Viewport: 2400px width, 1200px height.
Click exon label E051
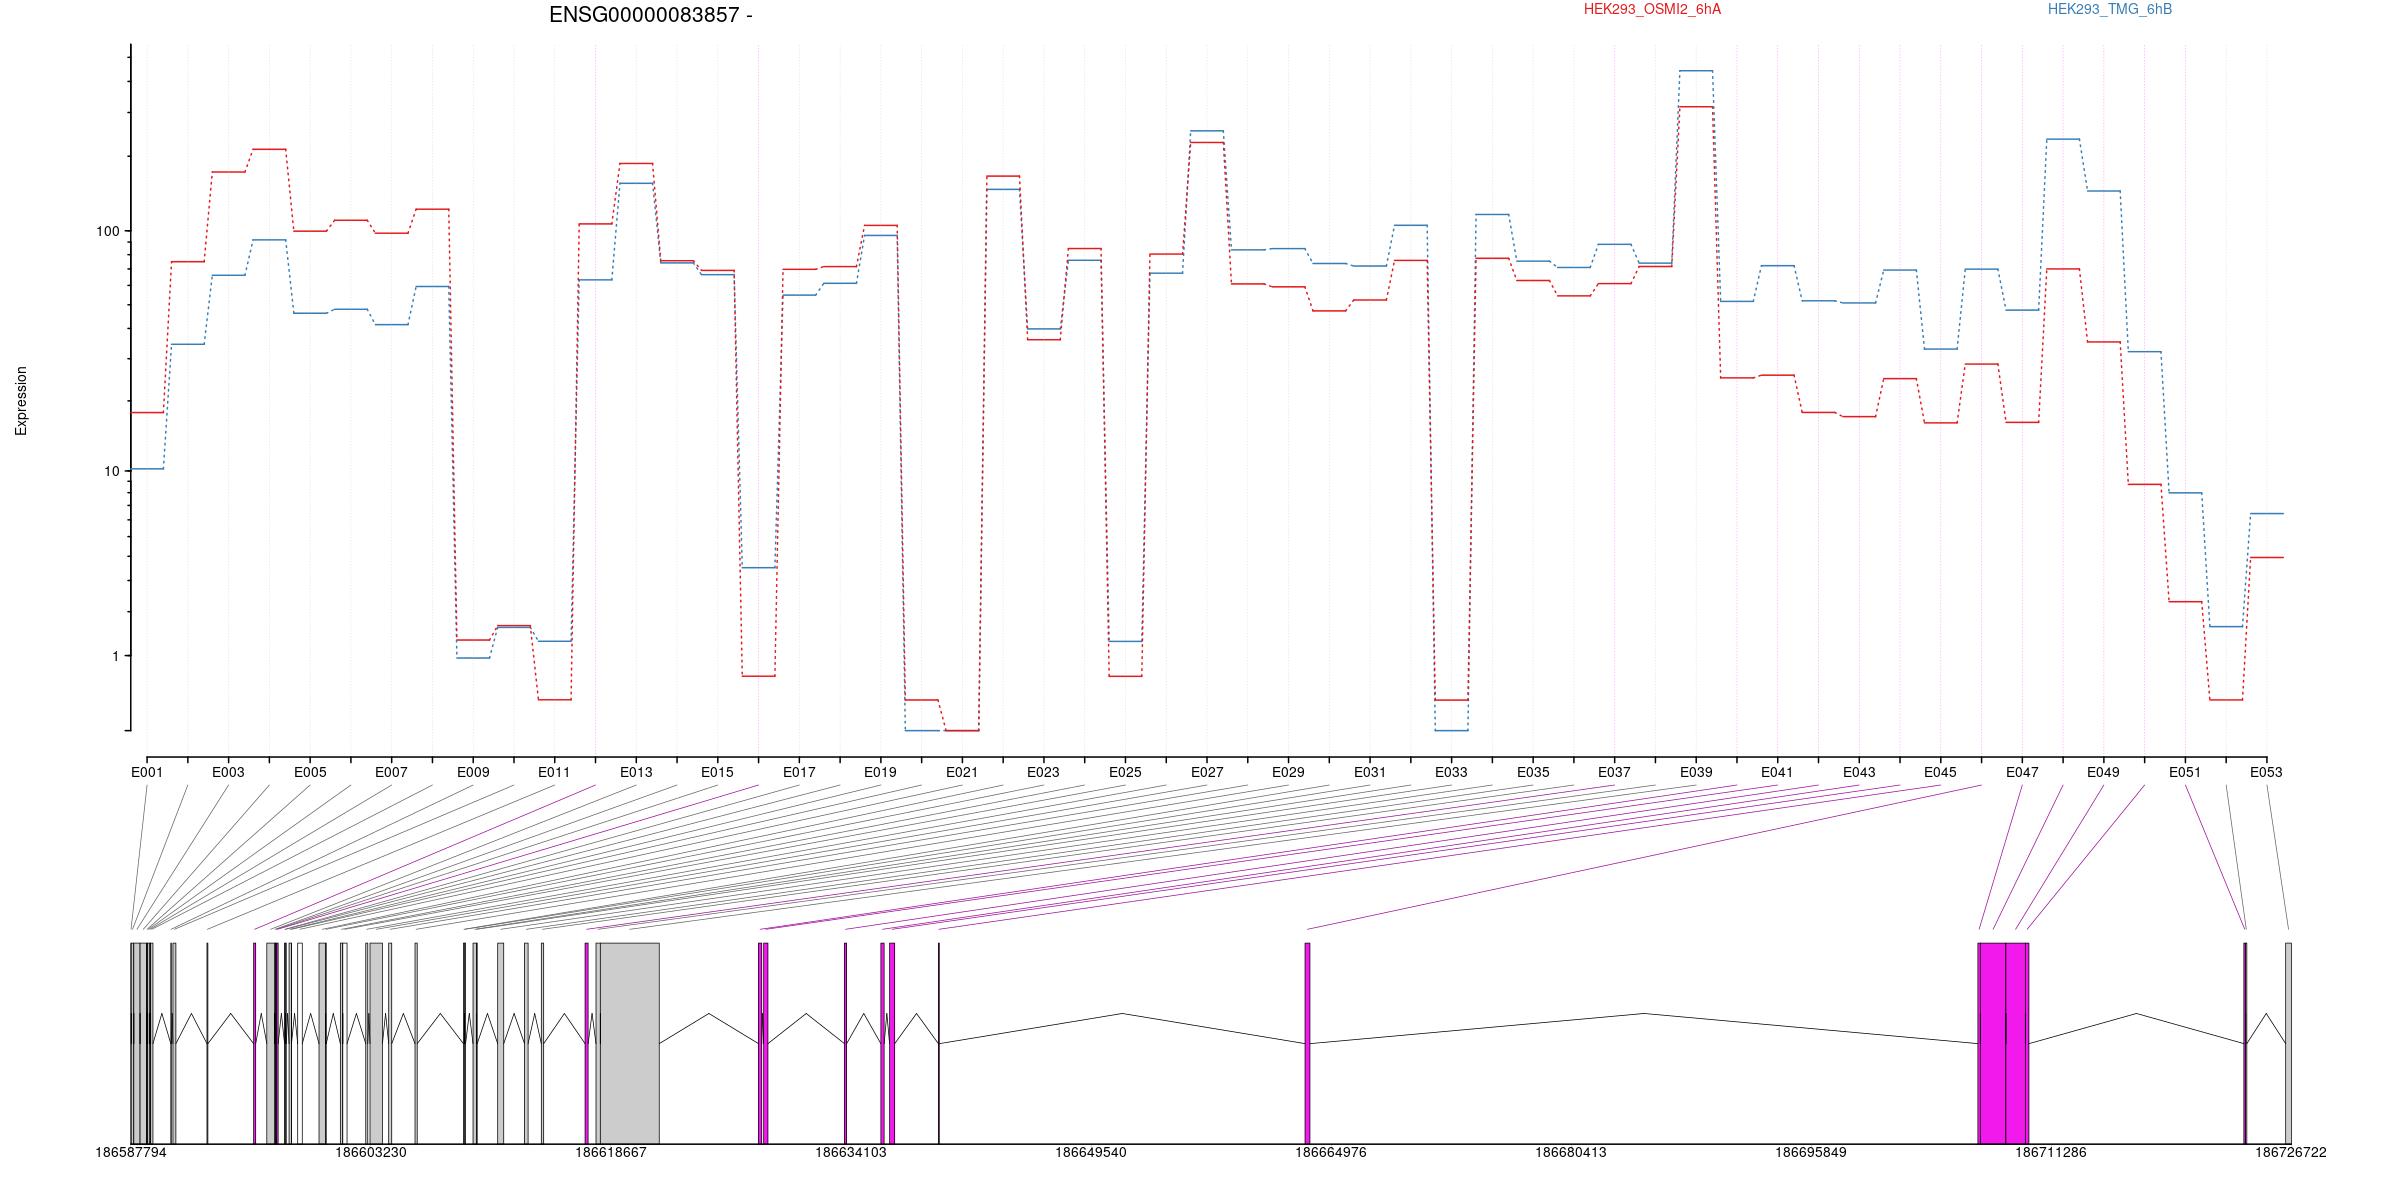[x=2185, y=772]
